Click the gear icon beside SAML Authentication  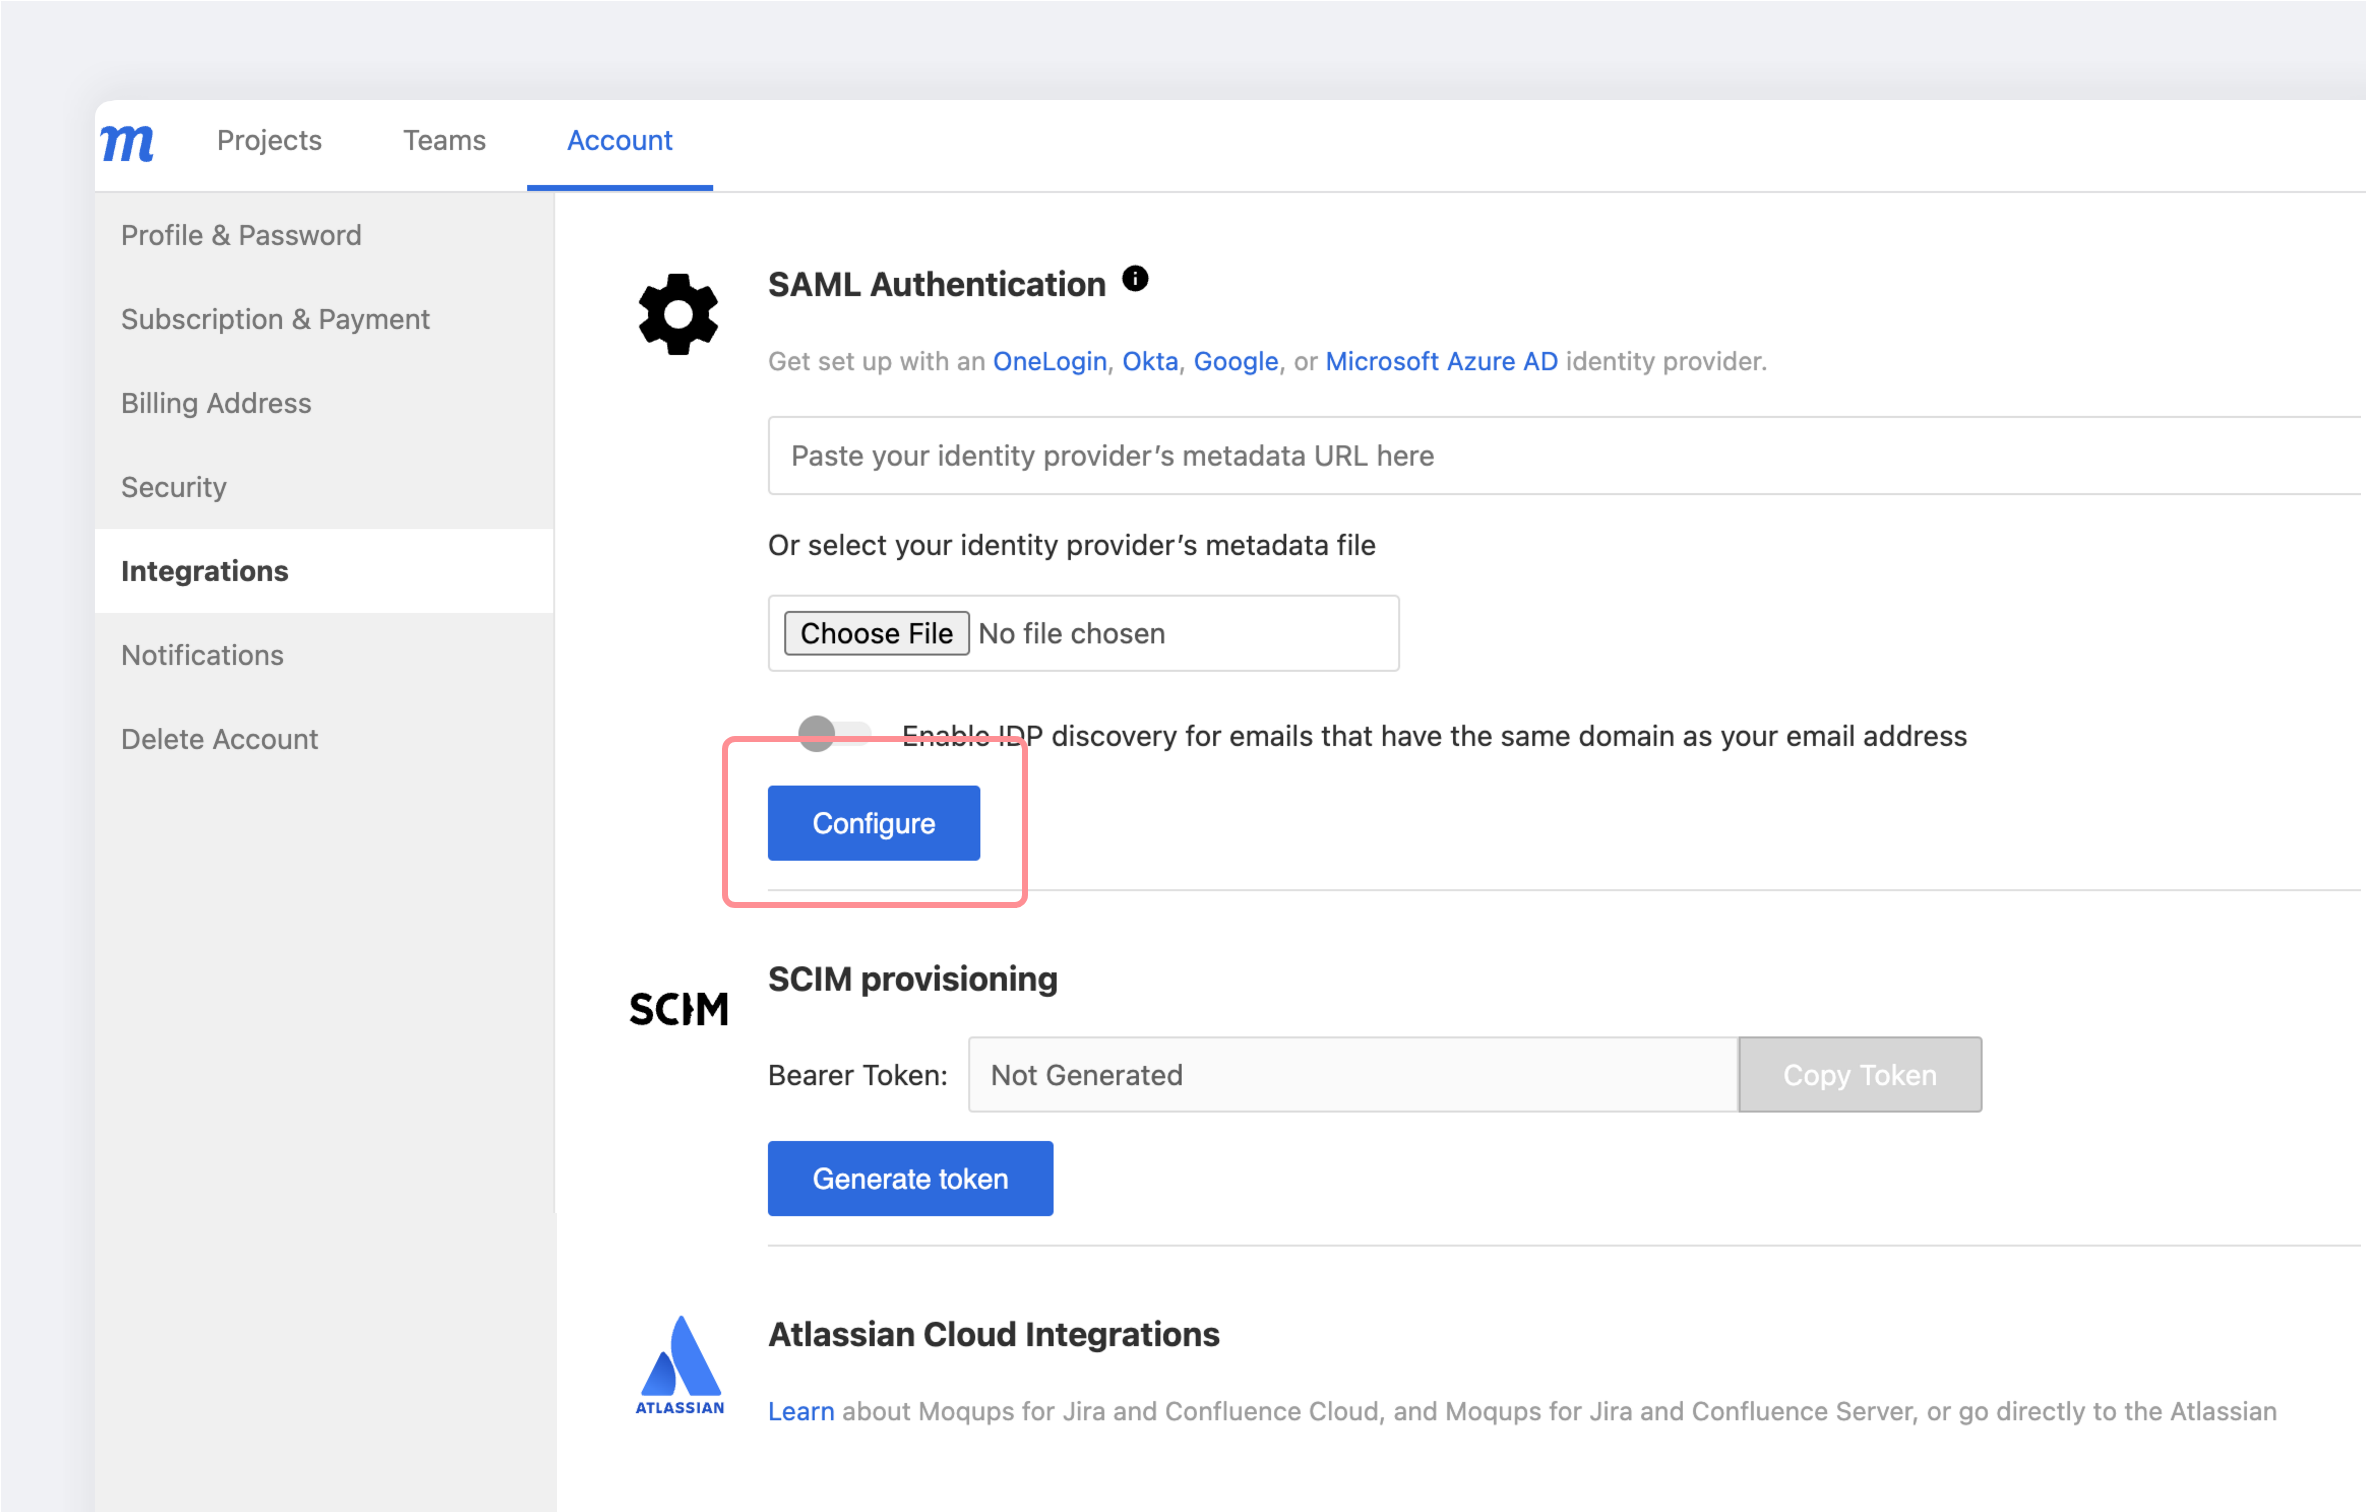pyautogui.click(x=678, y=314)
